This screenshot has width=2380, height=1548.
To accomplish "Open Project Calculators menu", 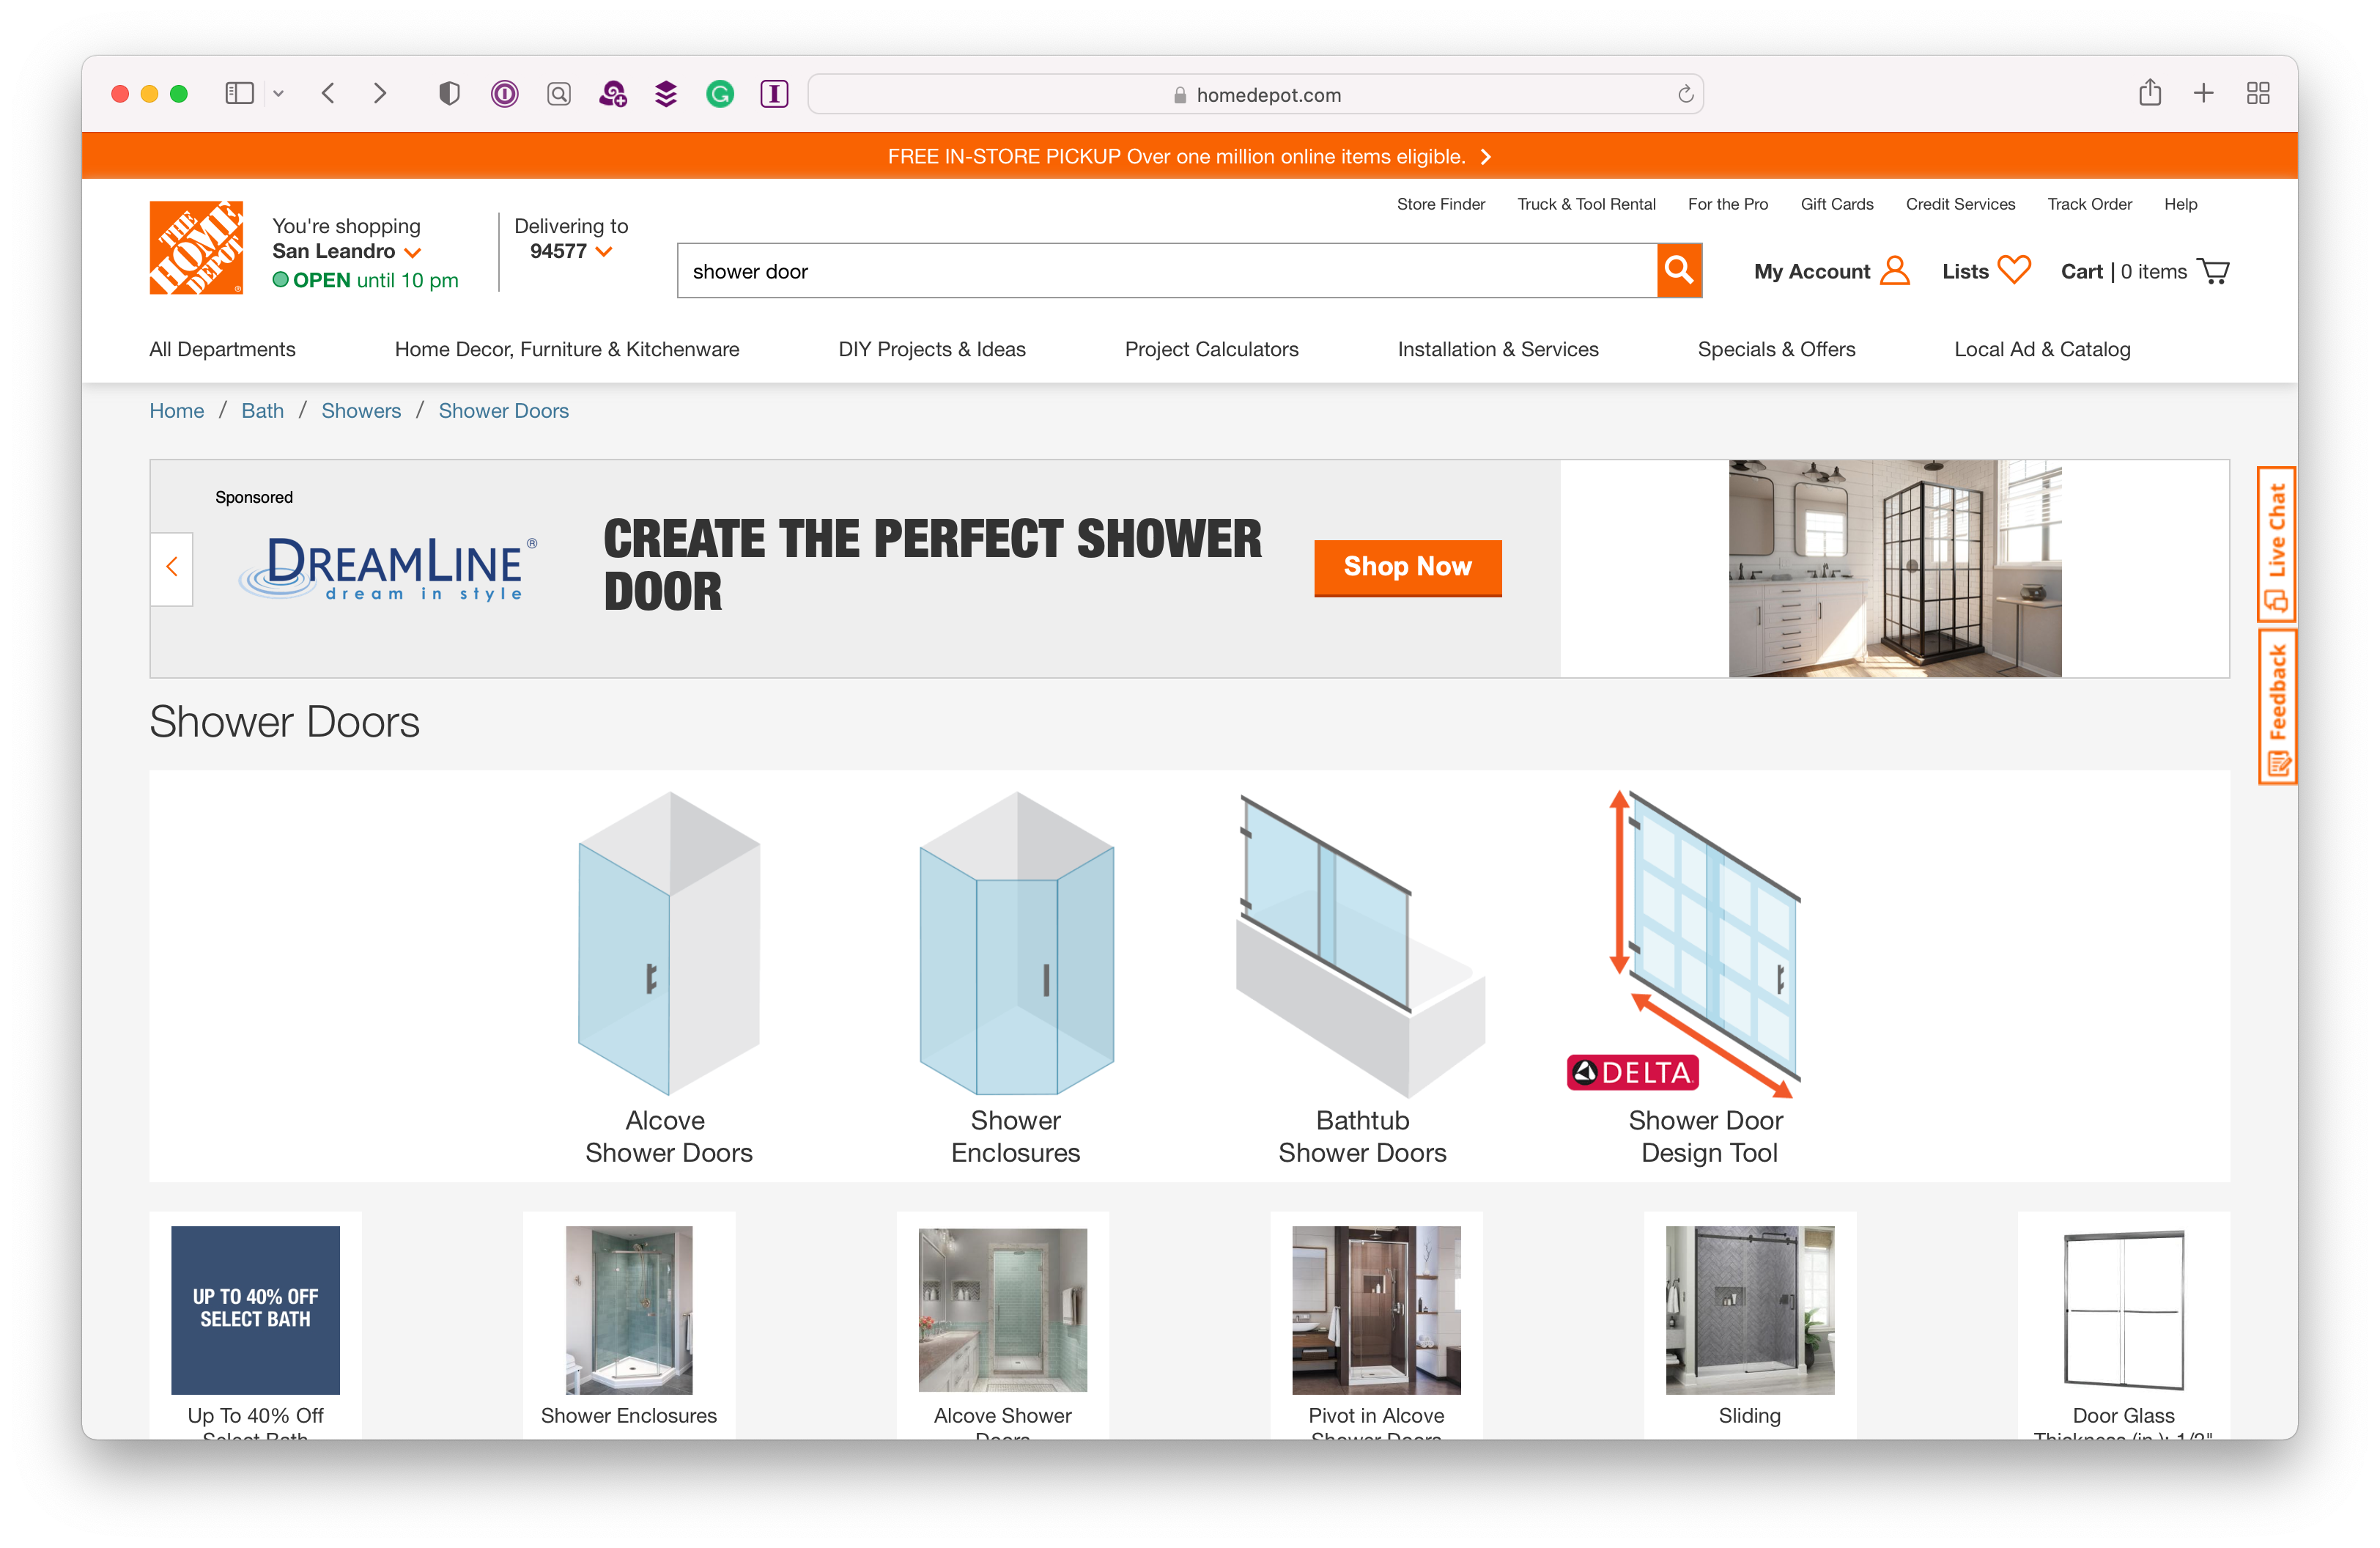I will pyautogui.click(x=1211, y=349).
